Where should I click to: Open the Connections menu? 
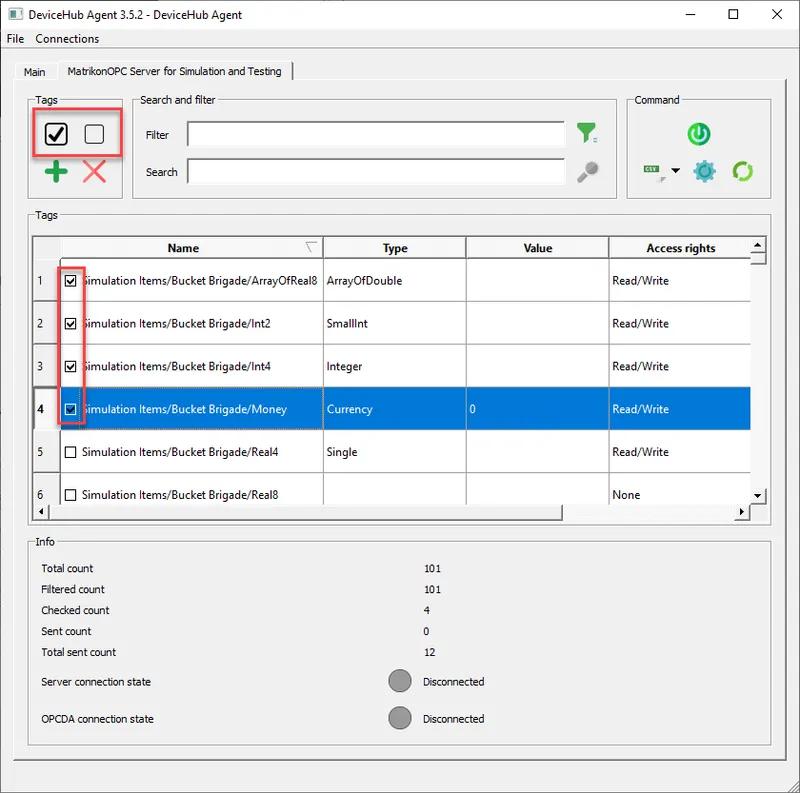tap(66, 38)
